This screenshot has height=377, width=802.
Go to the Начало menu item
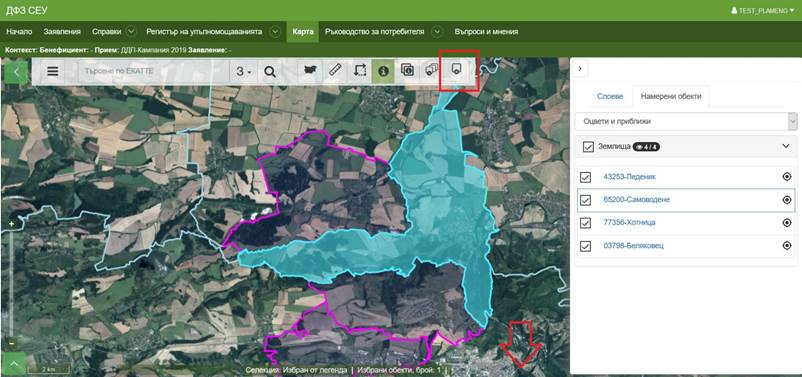[19, 31]
